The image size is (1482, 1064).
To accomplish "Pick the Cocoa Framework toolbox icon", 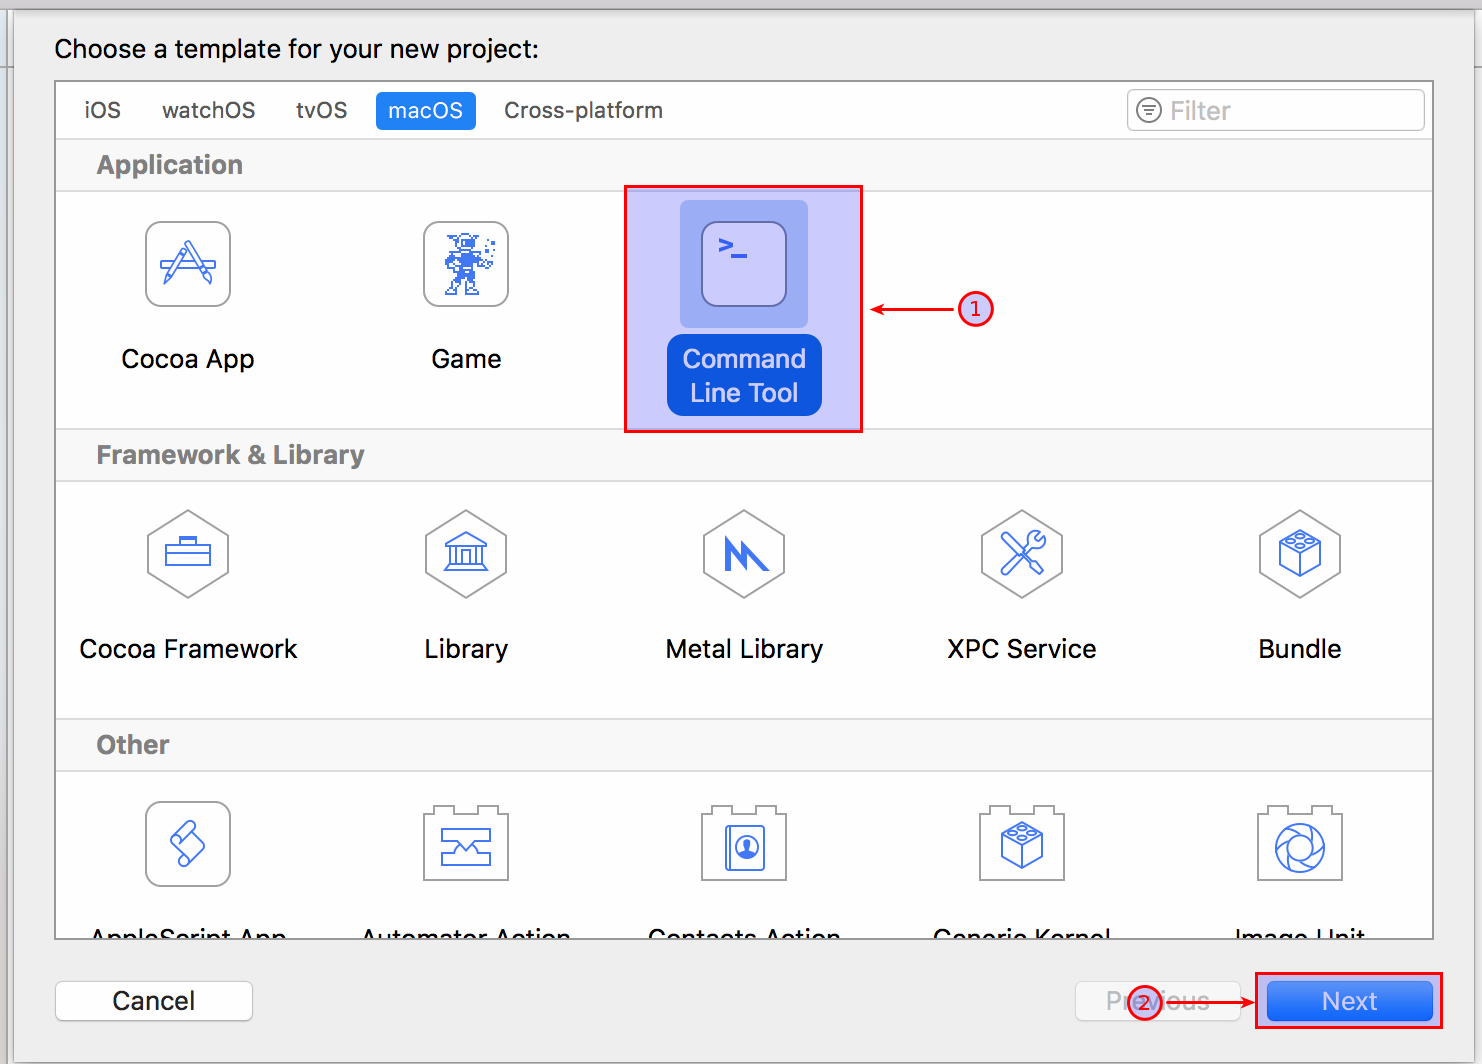I will tap(188, 554).
